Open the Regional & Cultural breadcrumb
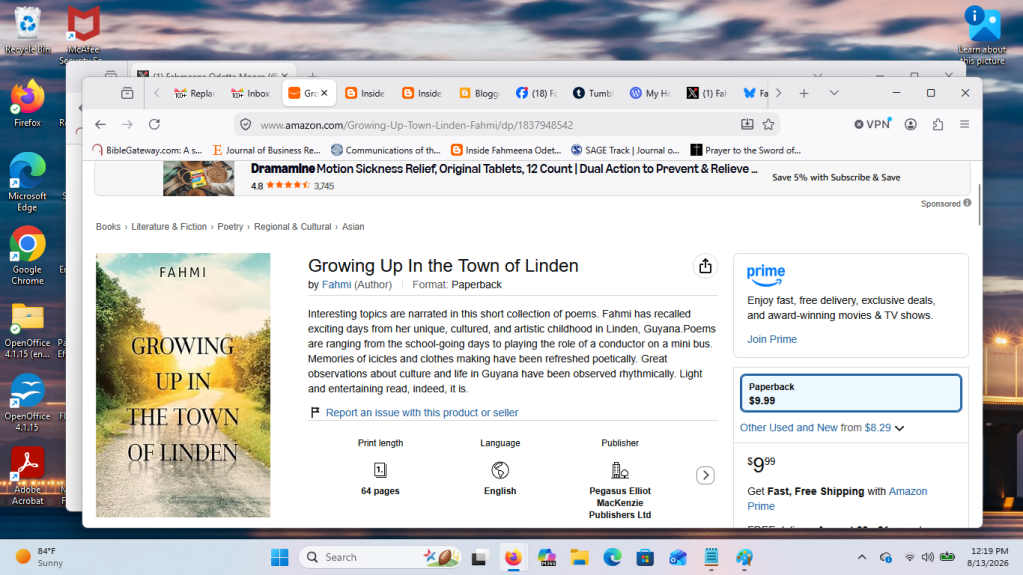Viewport: 1023px width, 575px height. [x=292, y=226]
